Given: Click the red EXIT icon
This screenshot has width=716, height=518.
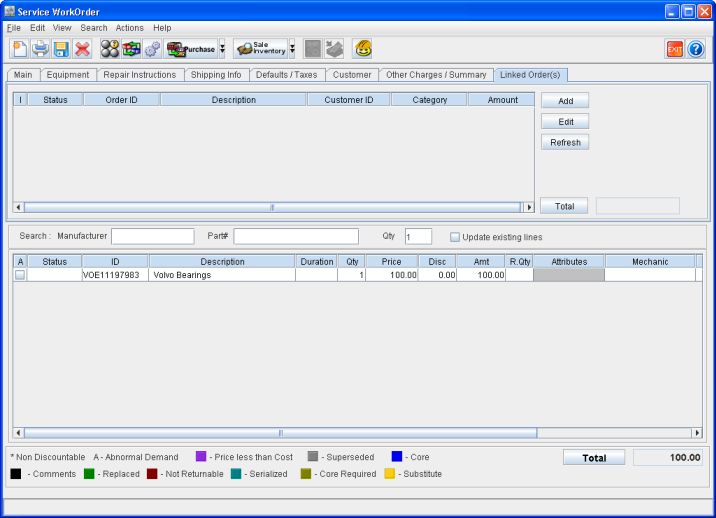Looking at the screenshot, I should [674, 49].
